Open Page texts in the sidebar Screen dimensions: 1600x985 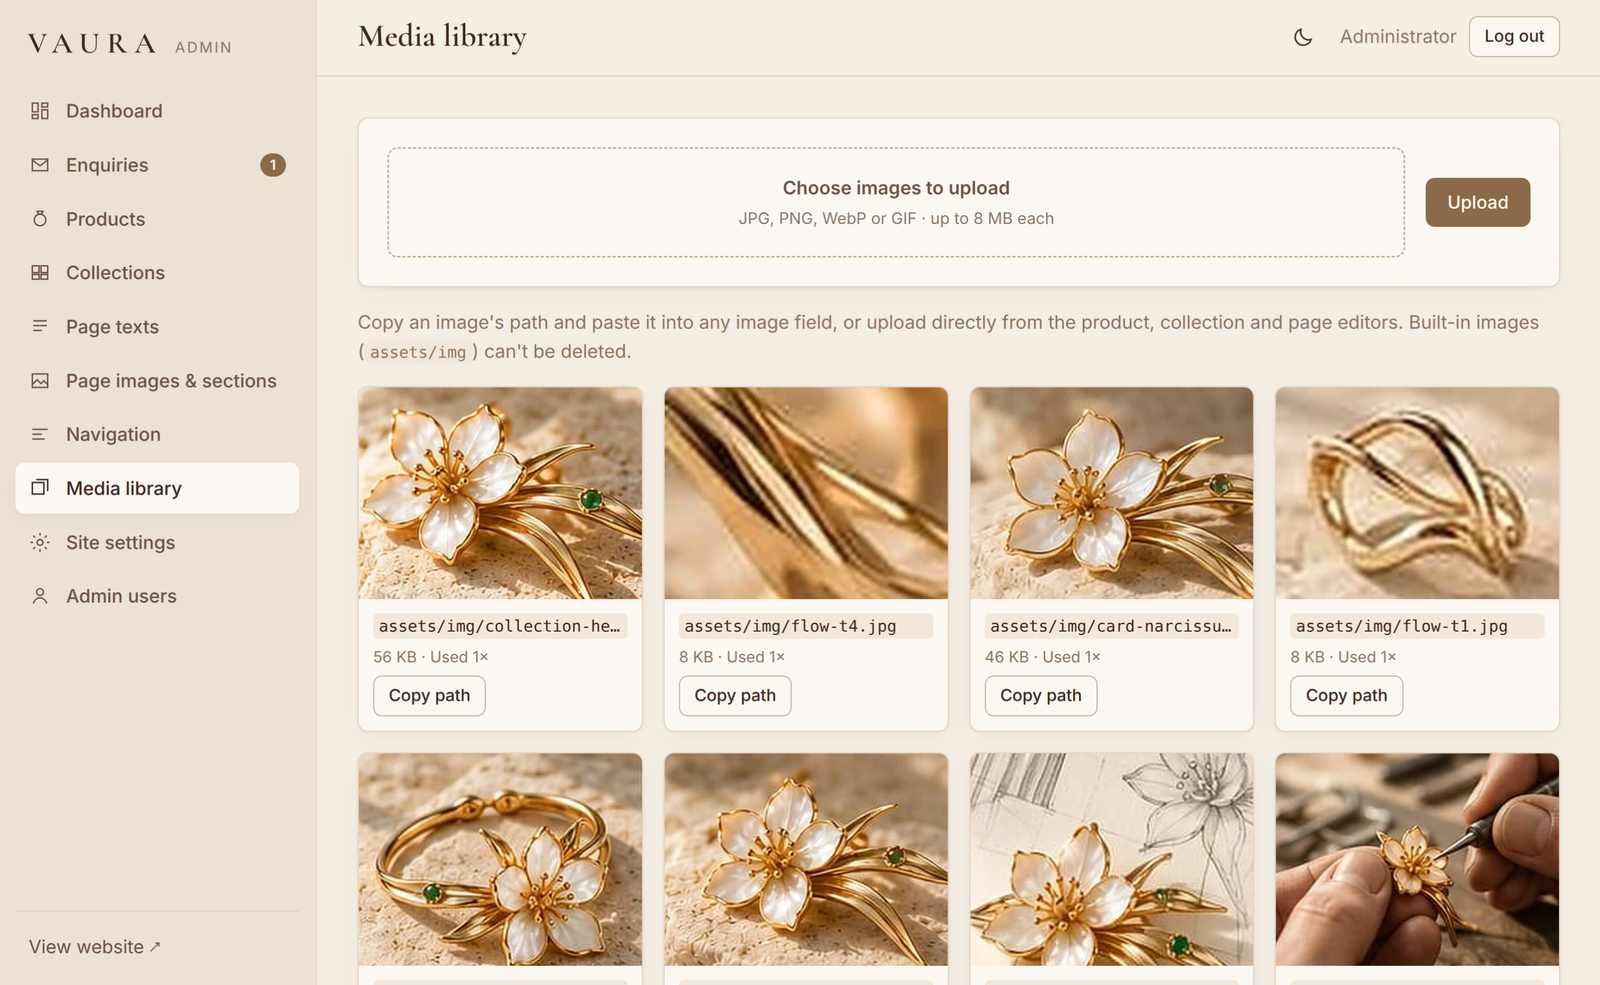[157, 327]
